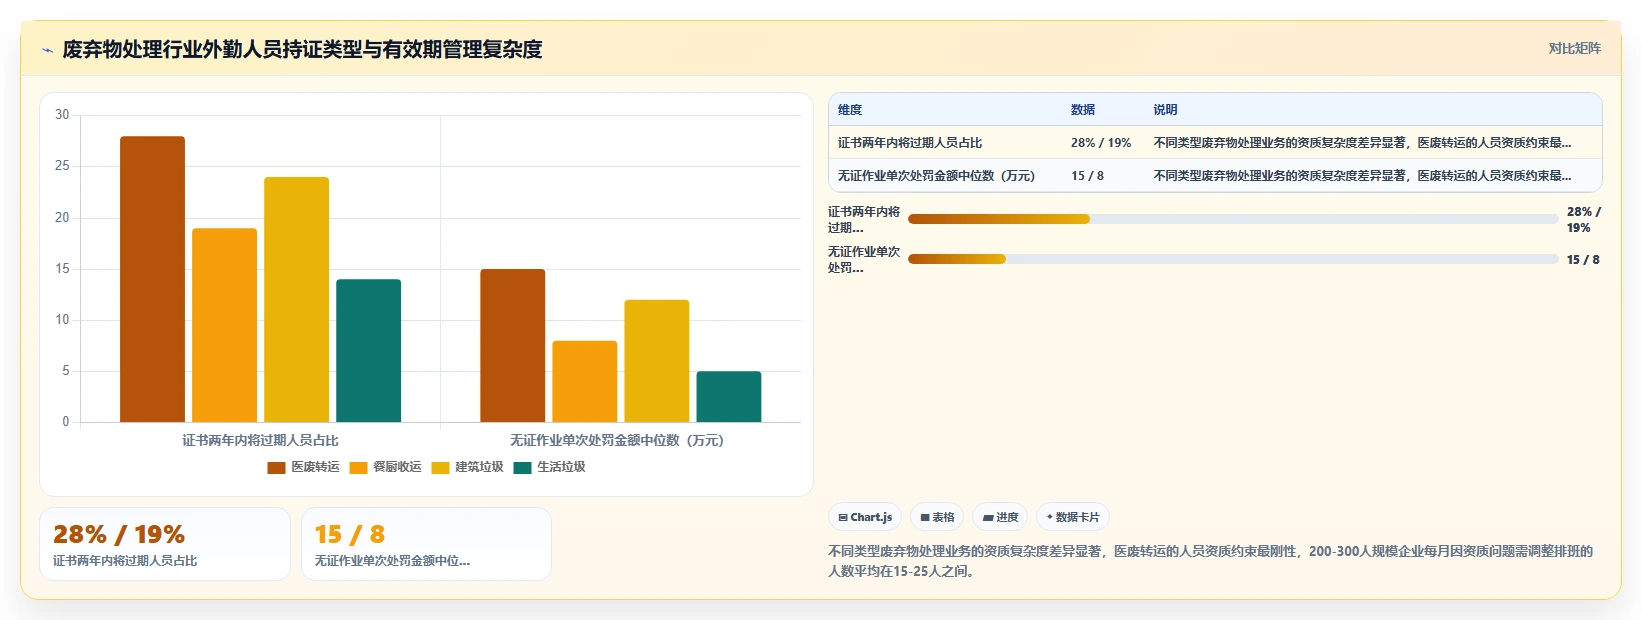Click the 28% / 19% table cell

(x=1101, y=143)
